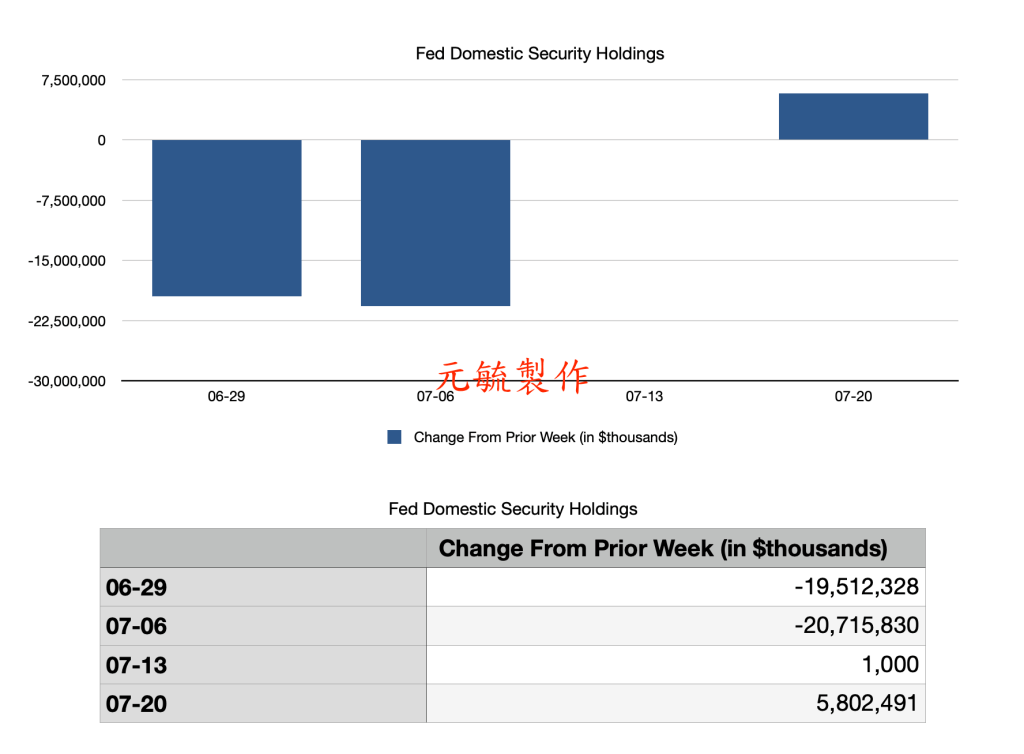Select the red watermark text on the chart
Viewport: 1024px width, 754px height.
(513, 376)
